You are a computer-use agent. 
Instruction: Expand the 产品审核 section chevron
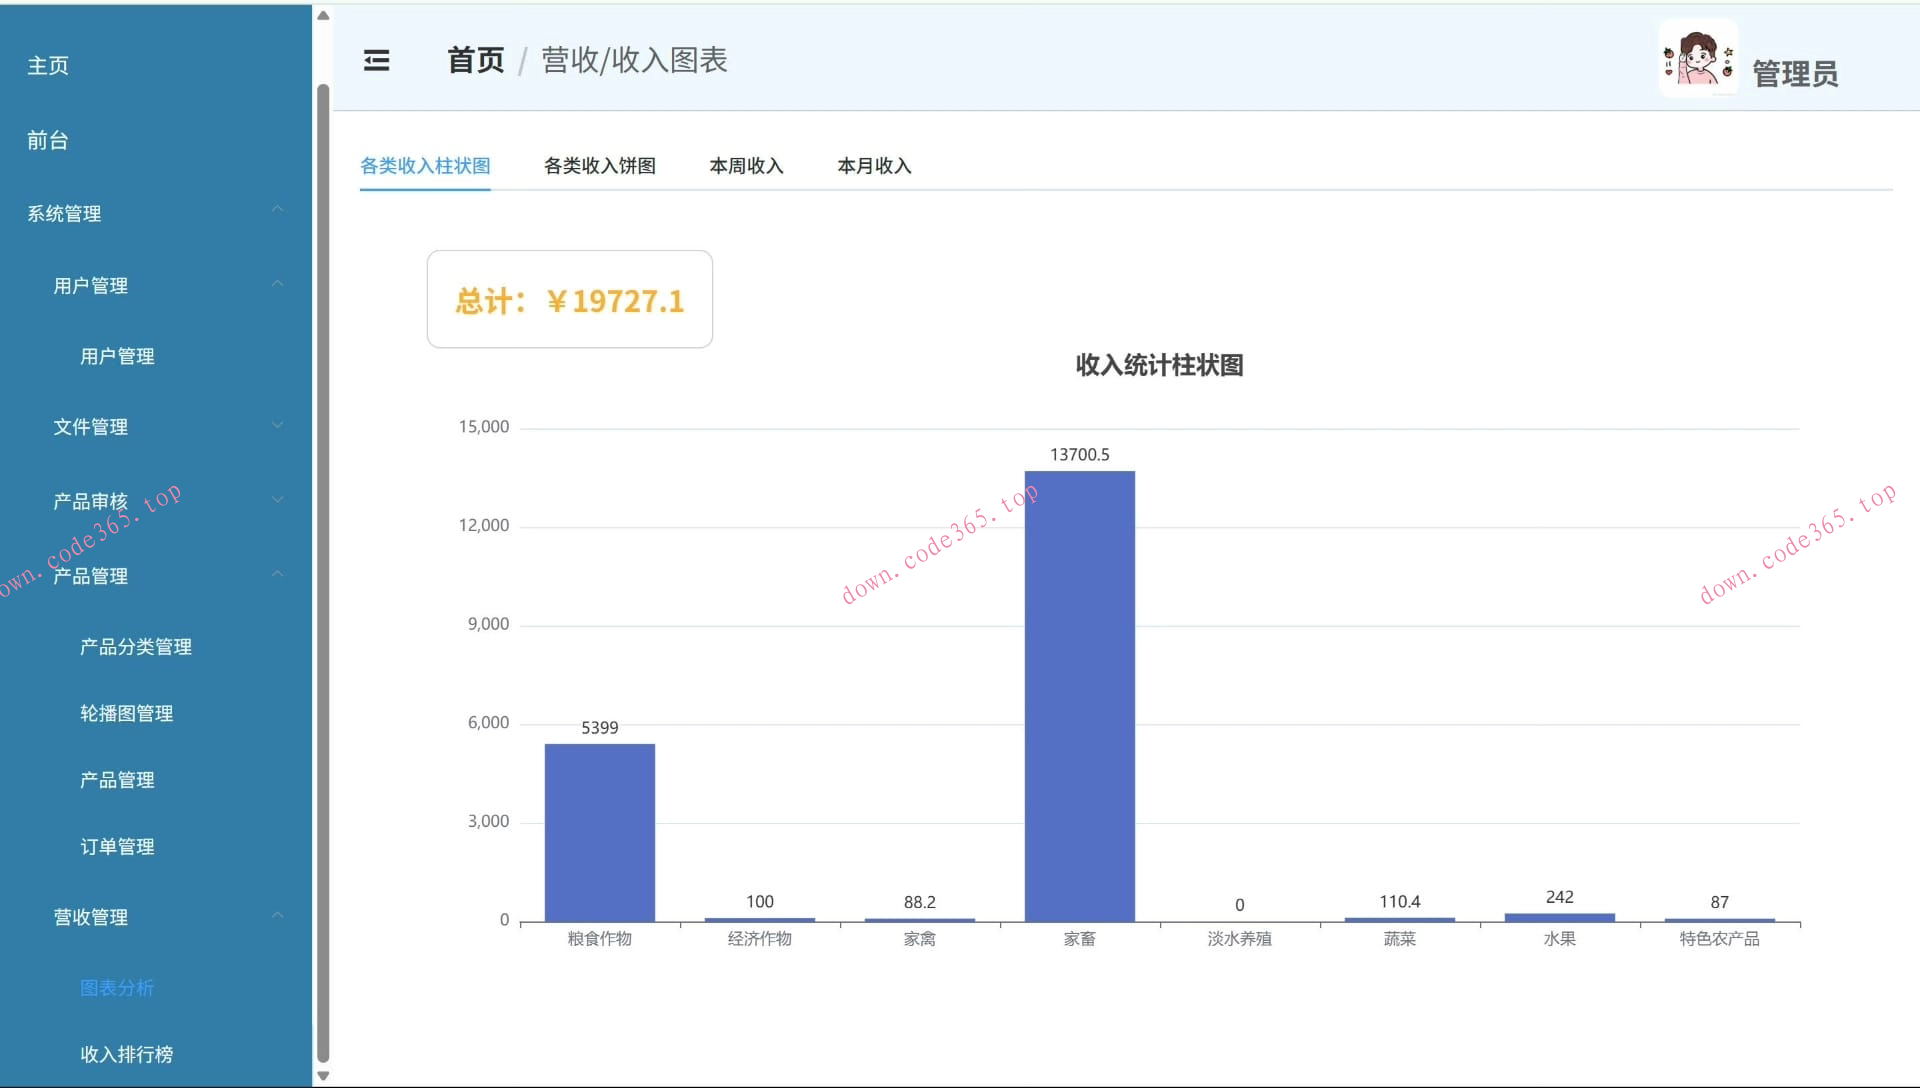[278, 498]
